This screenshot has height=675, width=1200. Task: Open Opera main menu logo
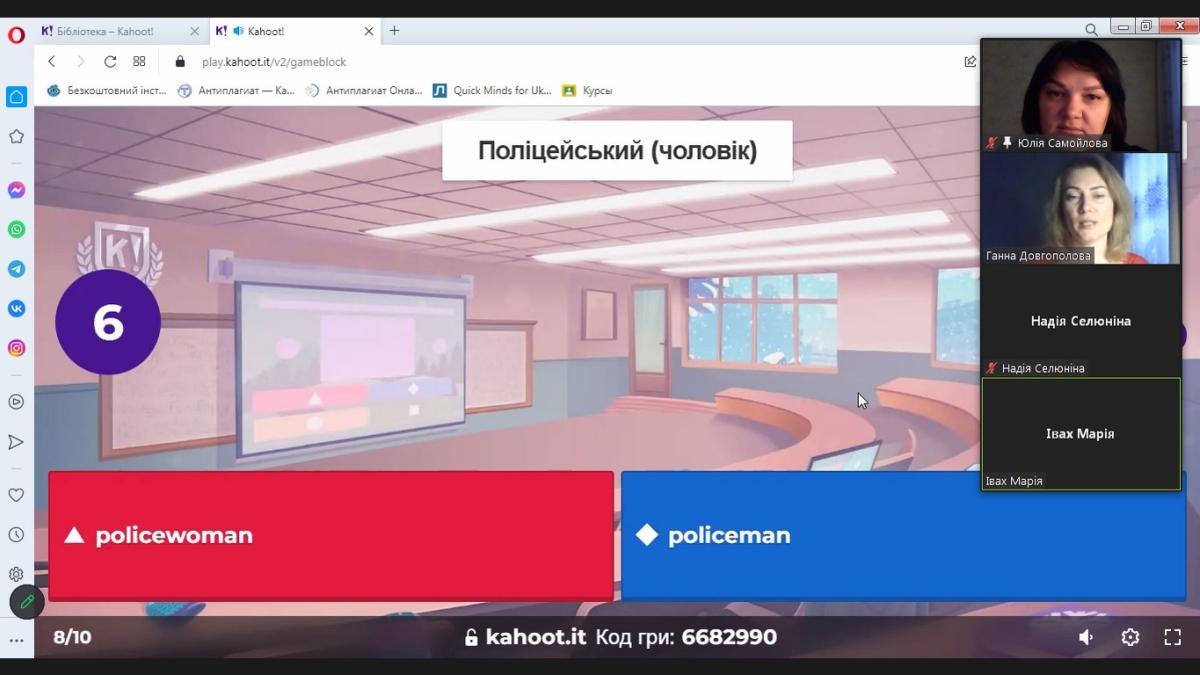16,34
